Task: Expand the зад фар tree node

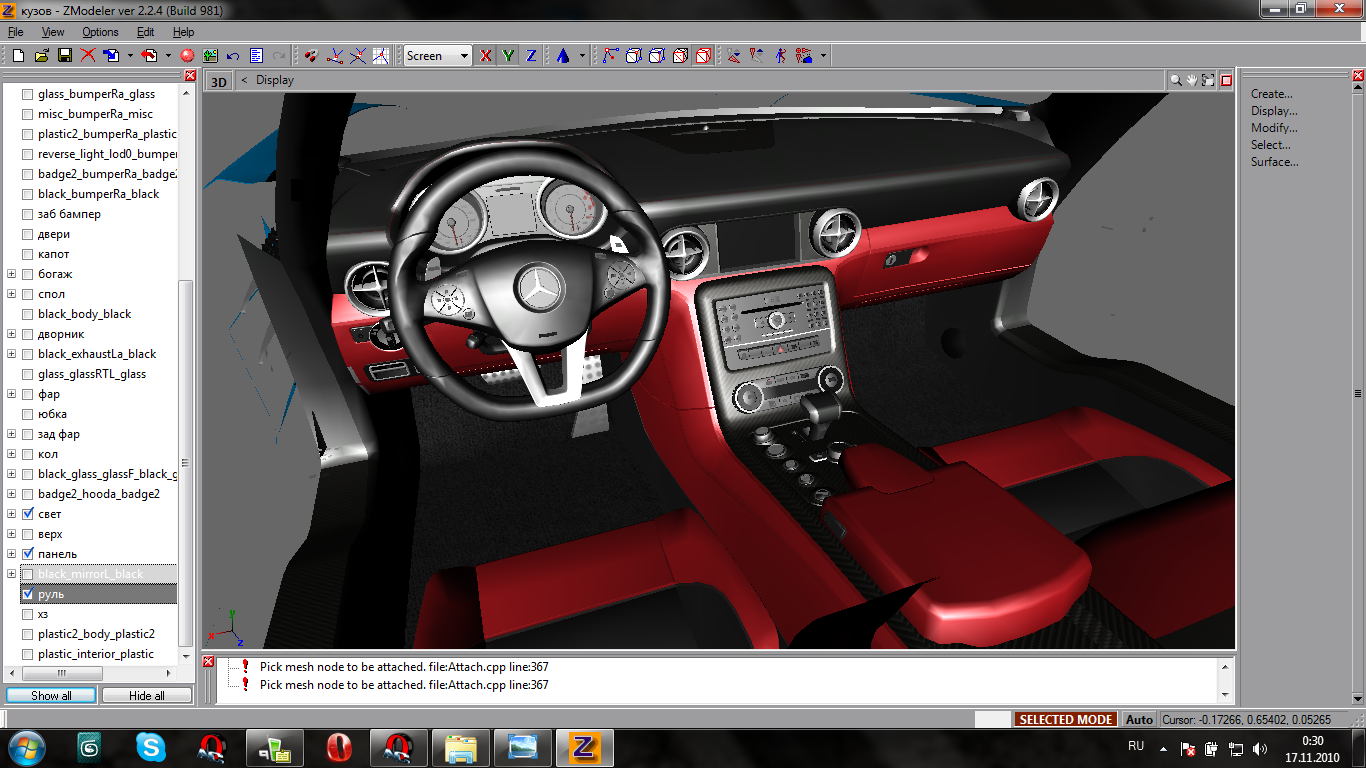Action: 12,434
